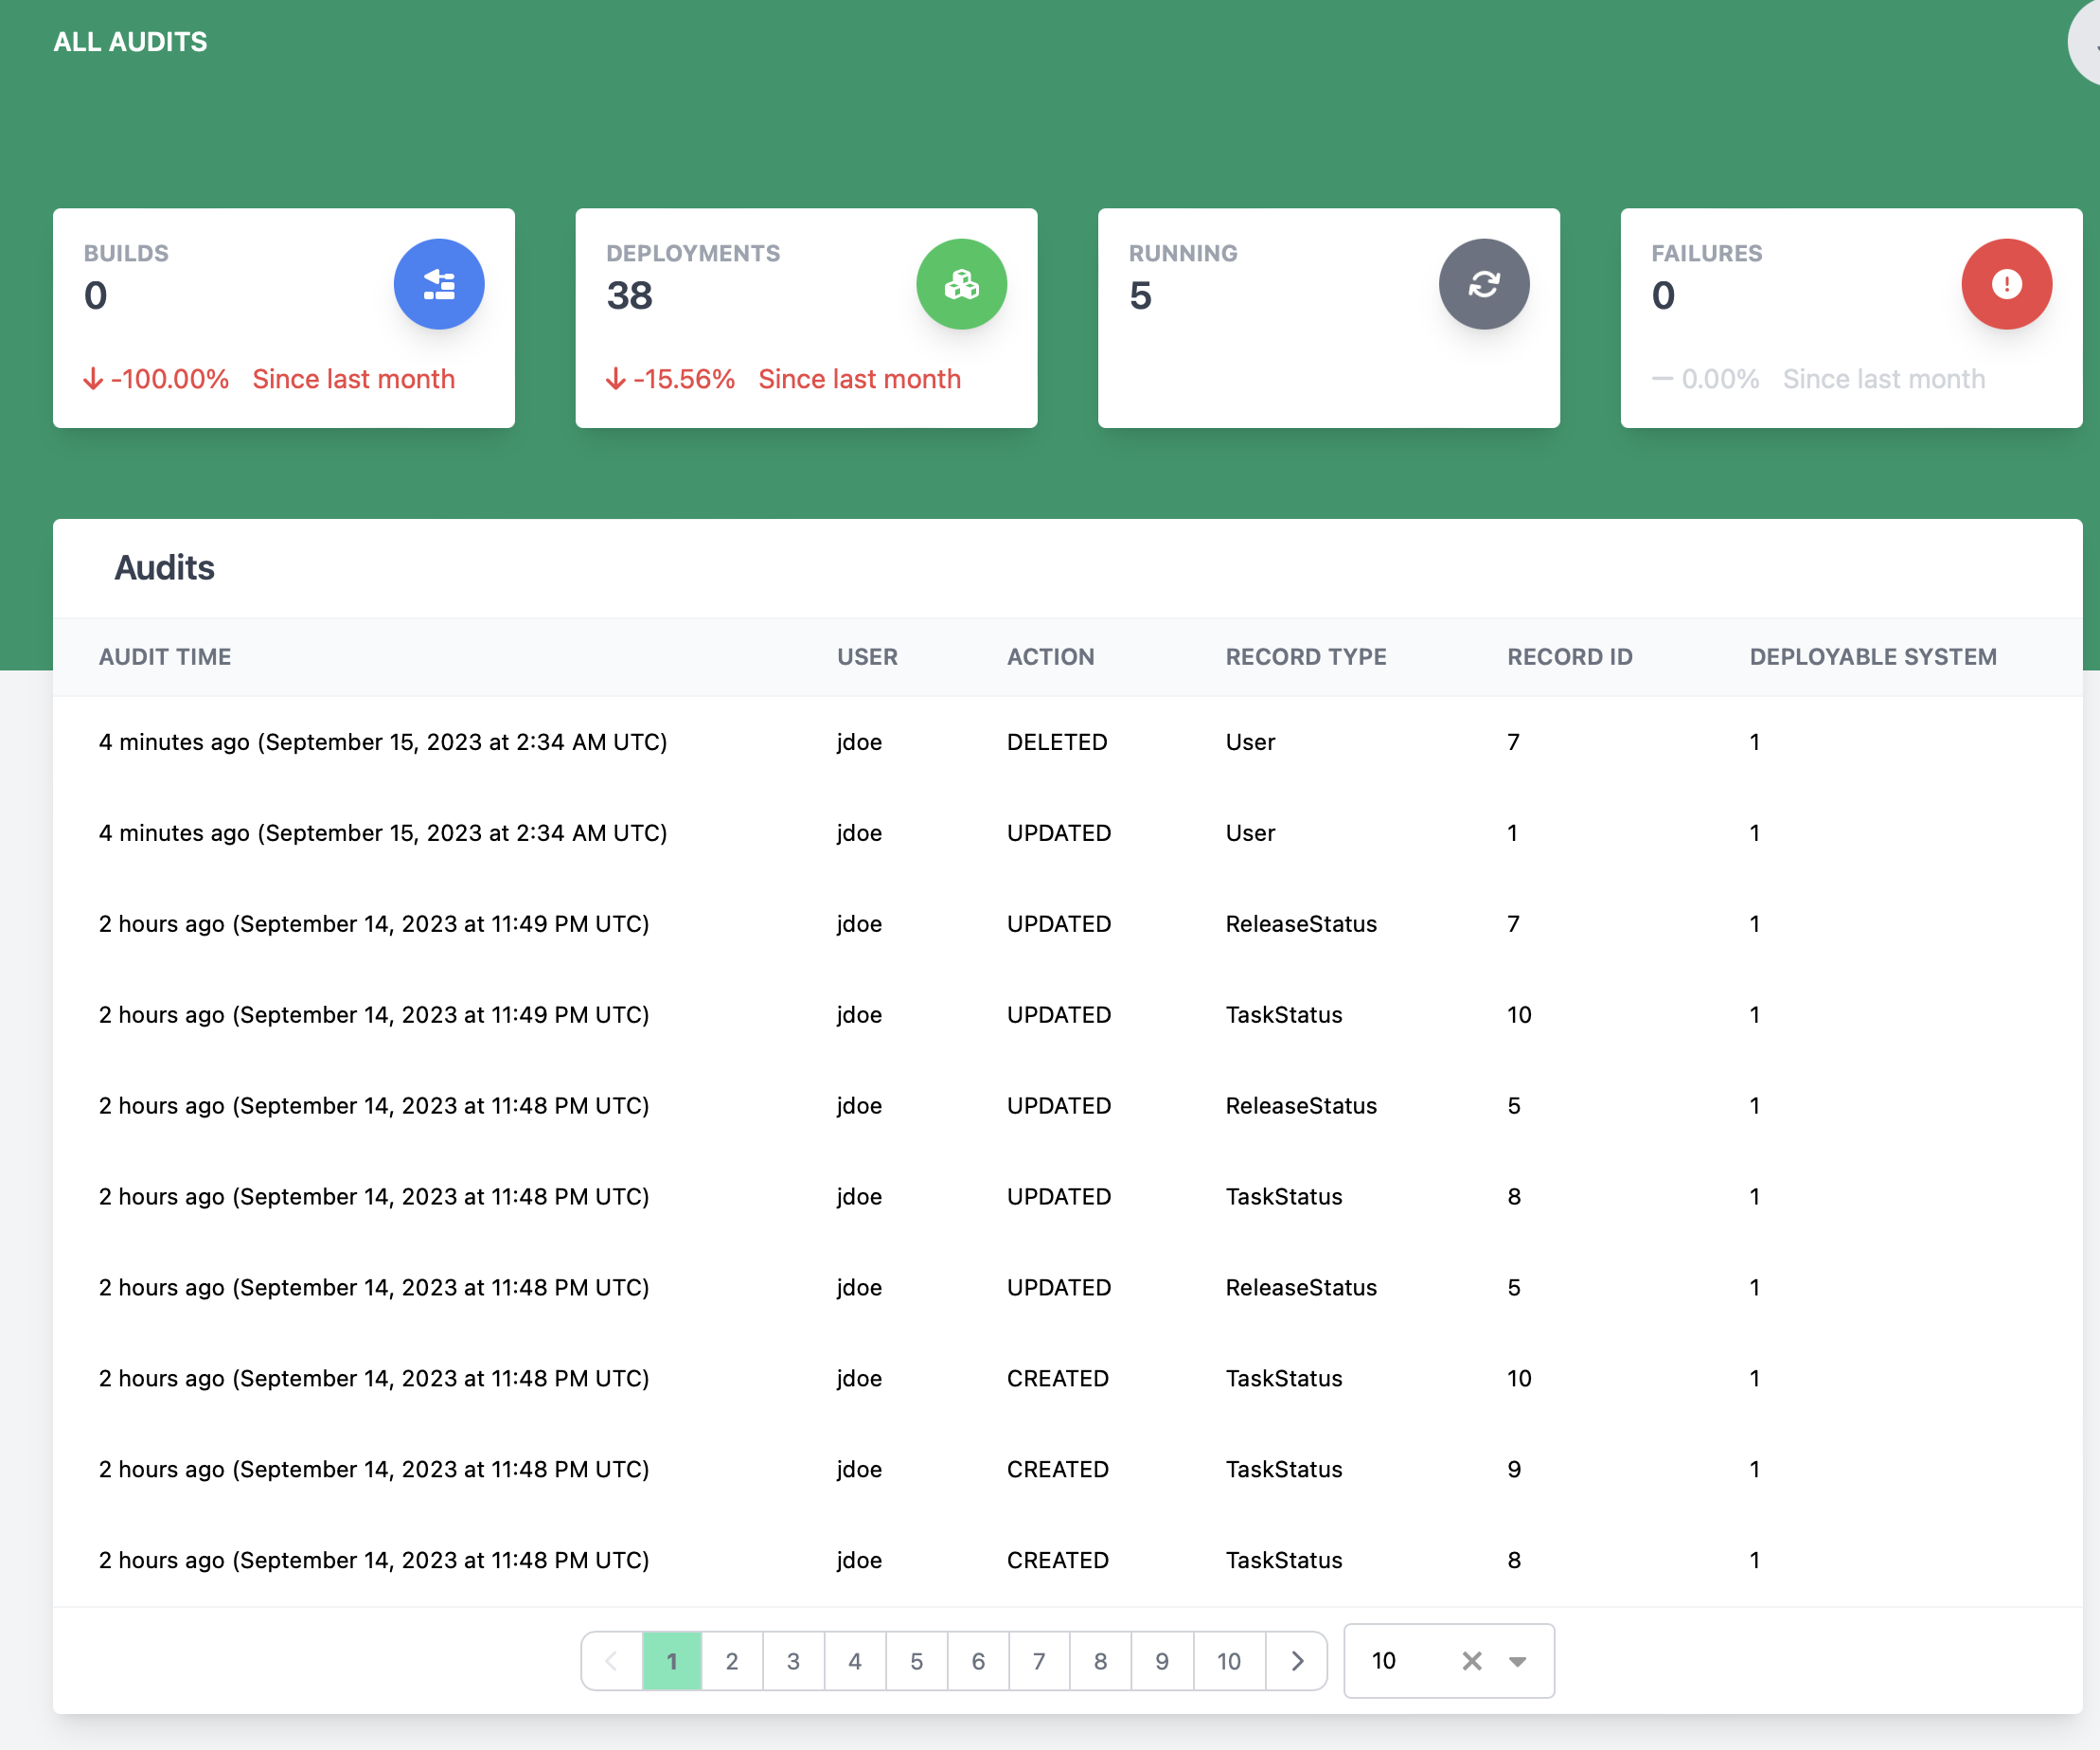2100x1750 pixels.
Task: Click the RUNNING count 5
Action: coord(1140,295)
